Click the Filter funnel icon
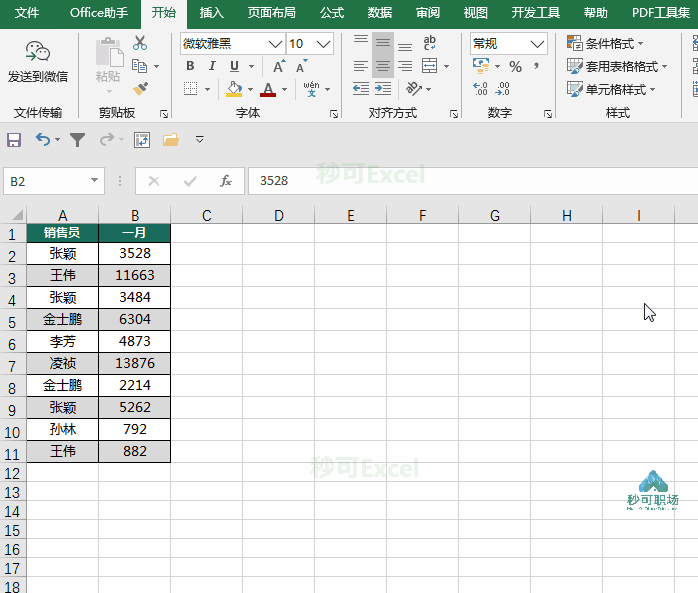Viewport: 698px width, 593px height. (x=77, y=140)
